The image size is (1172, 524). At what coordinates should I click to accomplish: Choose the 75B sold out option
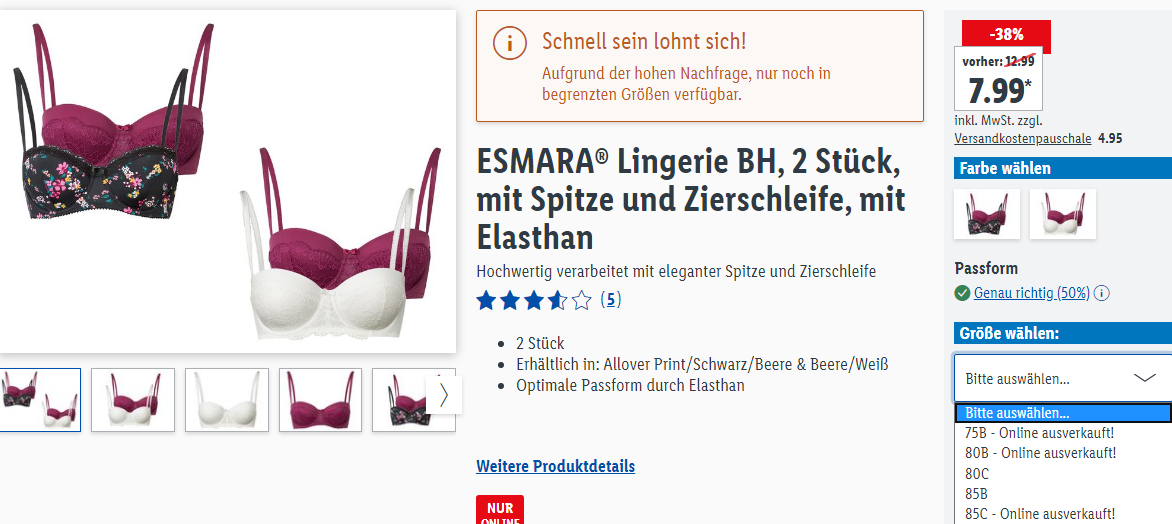(x=1040, y=433)
